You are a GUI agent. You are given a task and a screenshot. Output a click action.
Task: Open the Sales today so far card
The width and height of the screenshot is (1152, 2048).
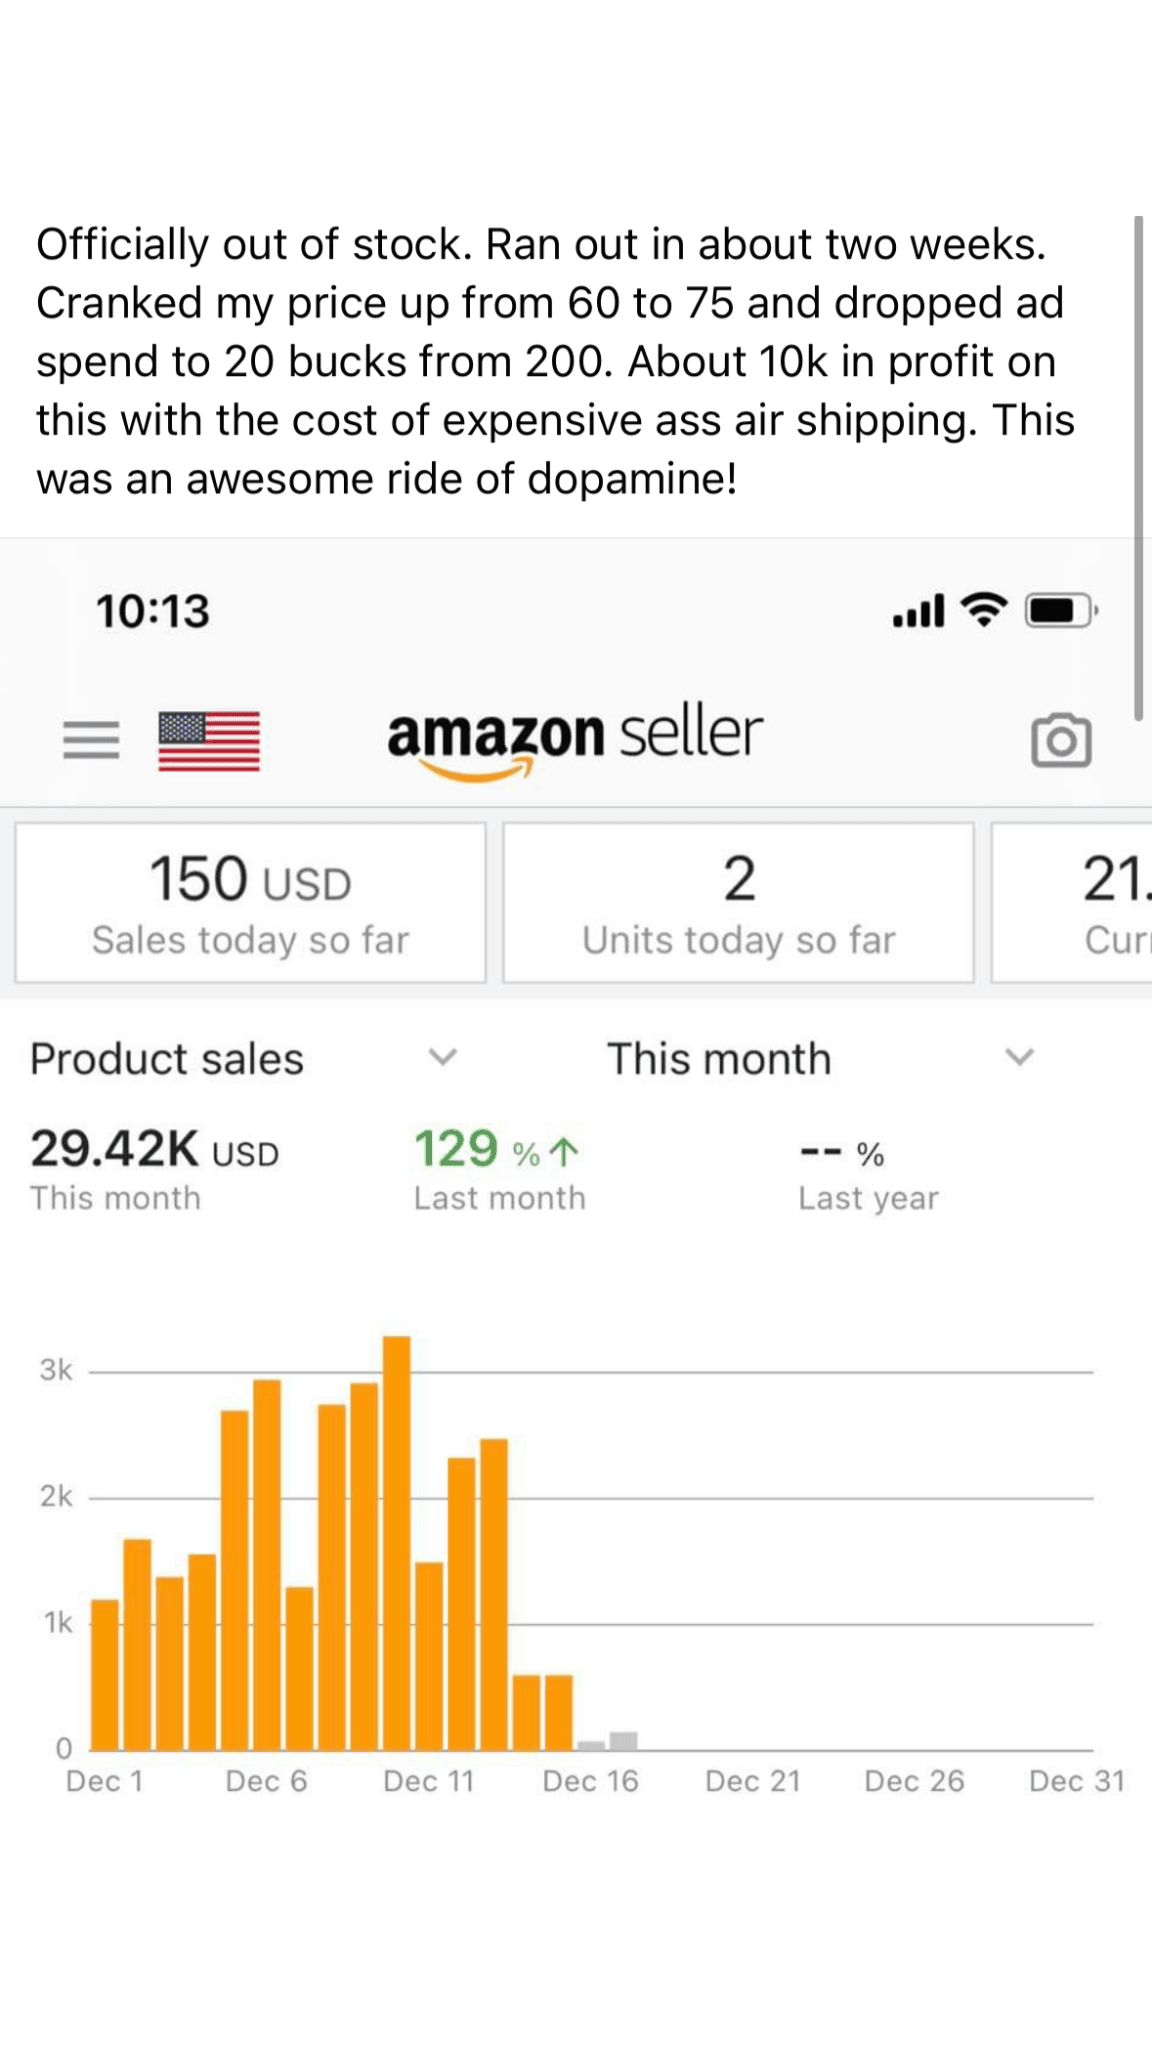pyautogui.click(x=250, y=902)
